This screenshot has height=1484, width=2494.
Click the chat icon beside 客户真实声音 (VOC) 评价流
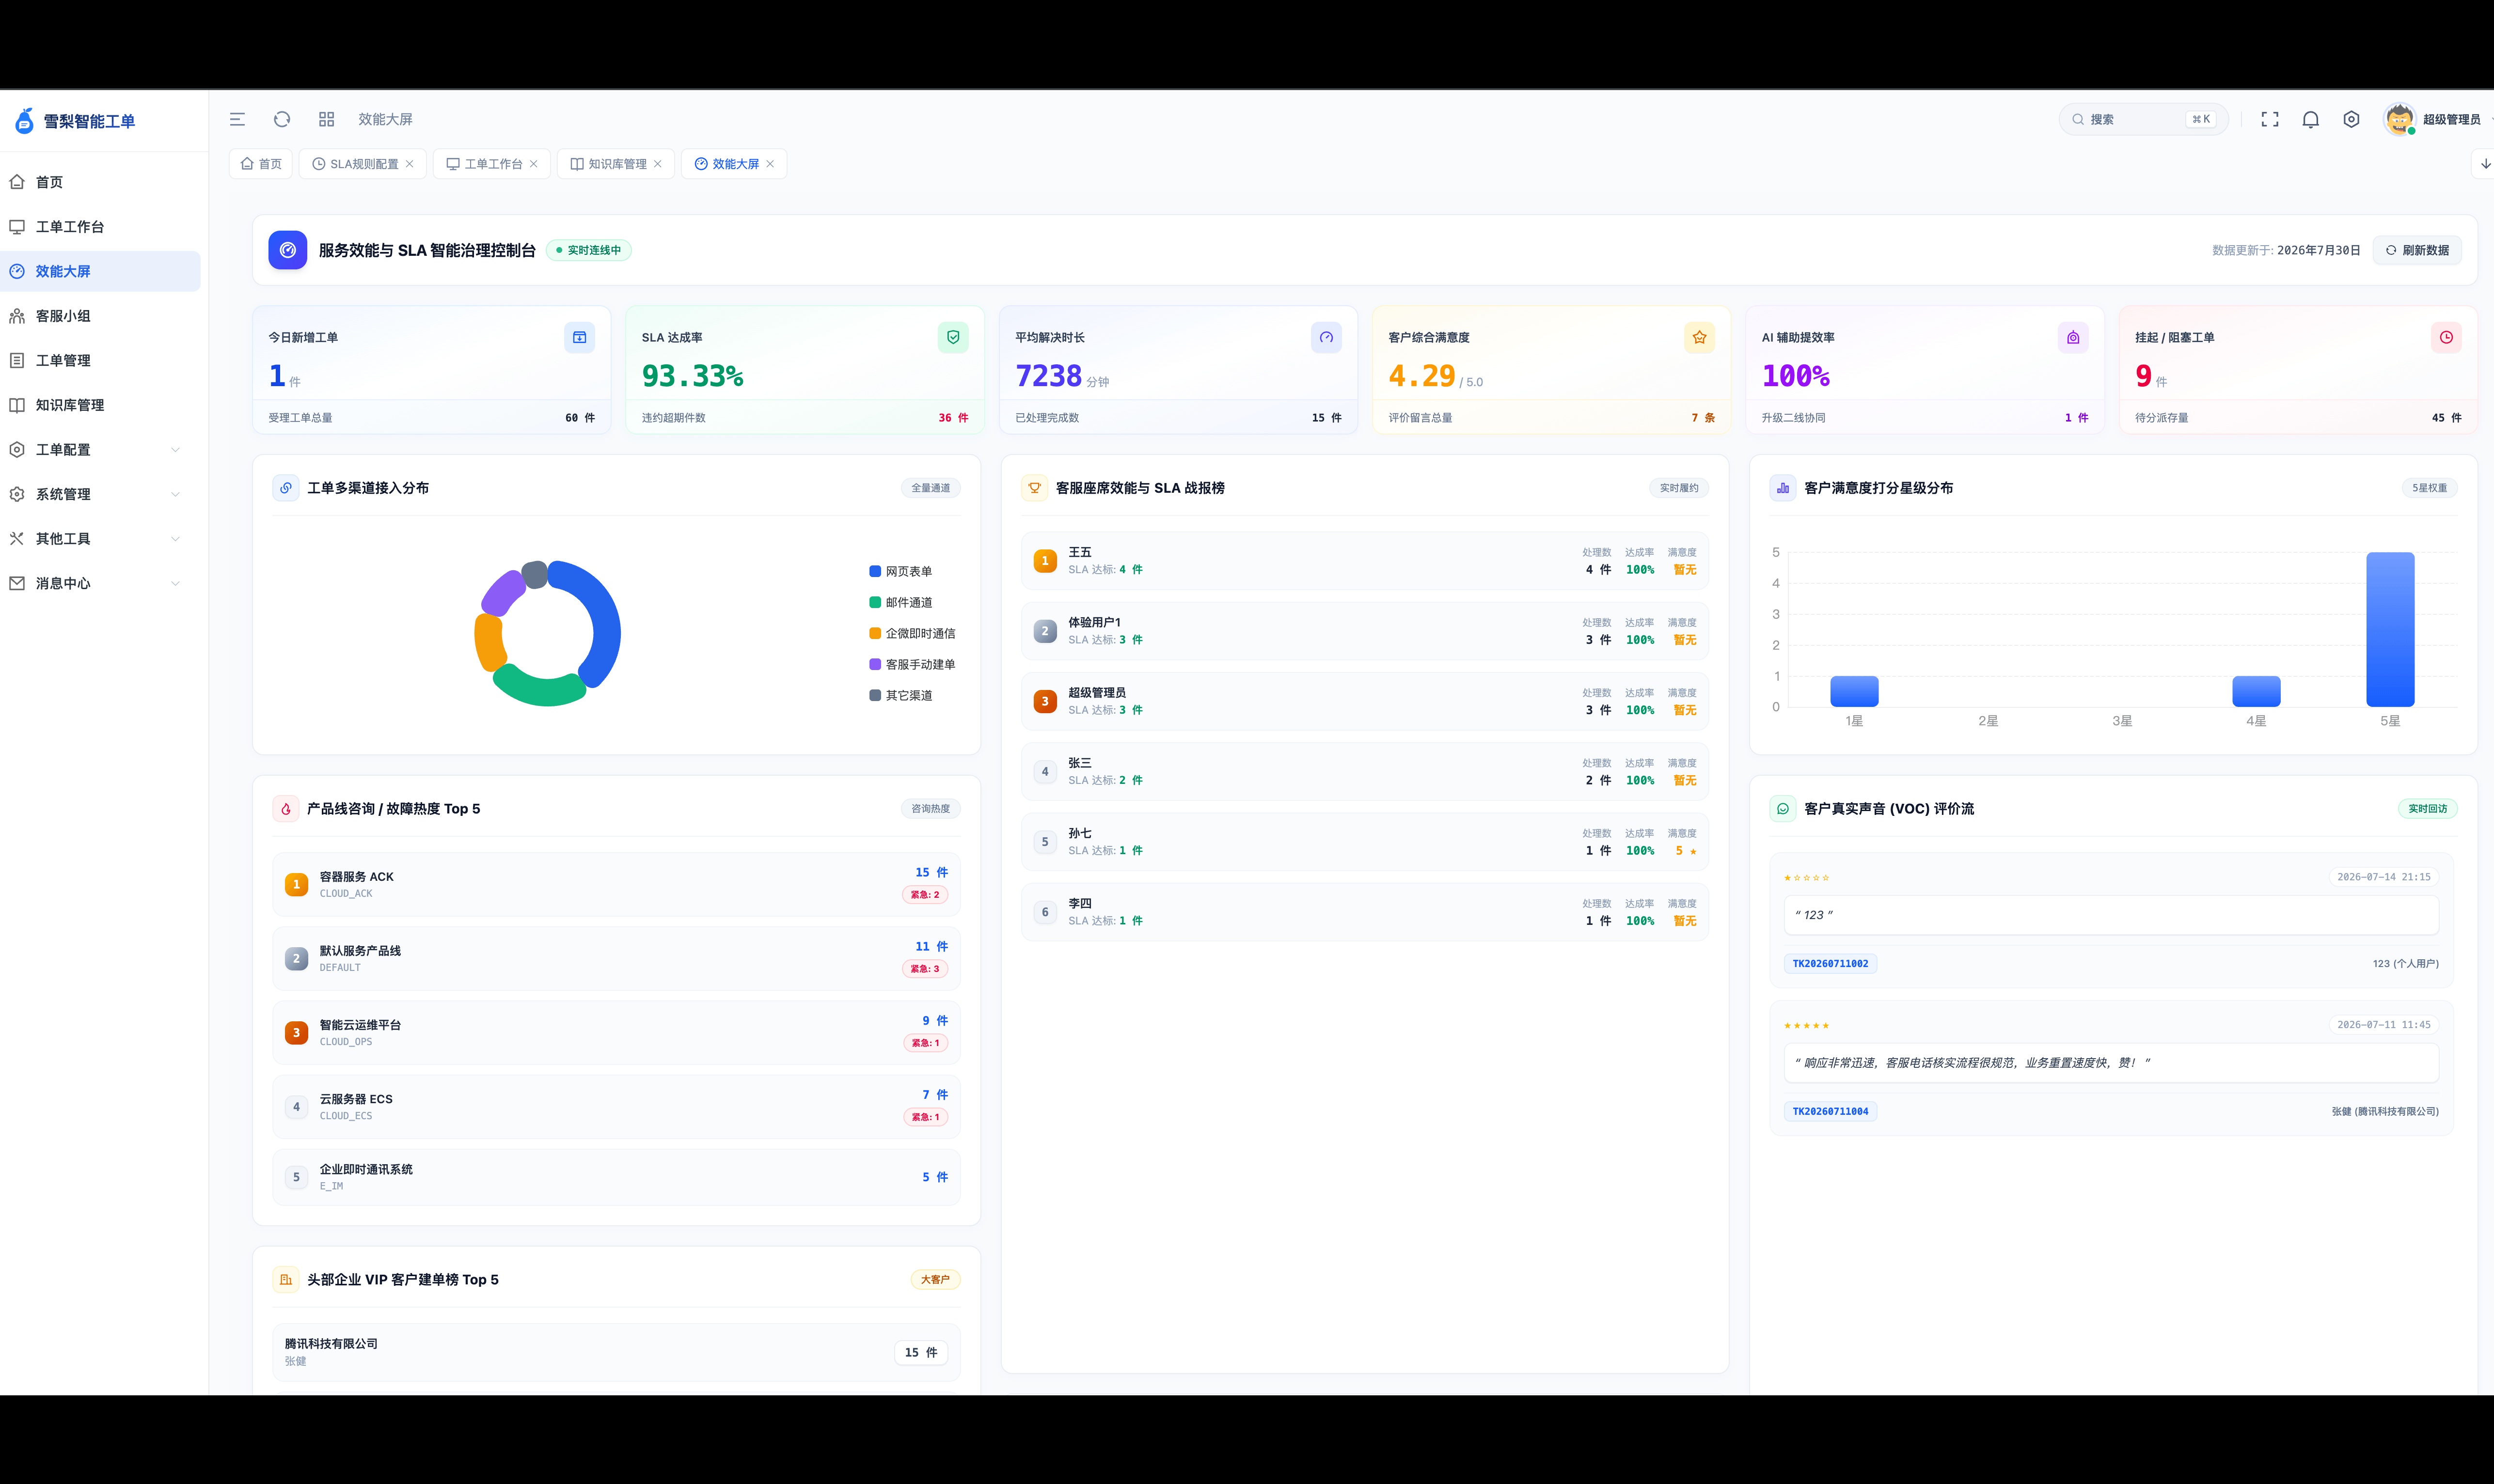coord(1783,809)
